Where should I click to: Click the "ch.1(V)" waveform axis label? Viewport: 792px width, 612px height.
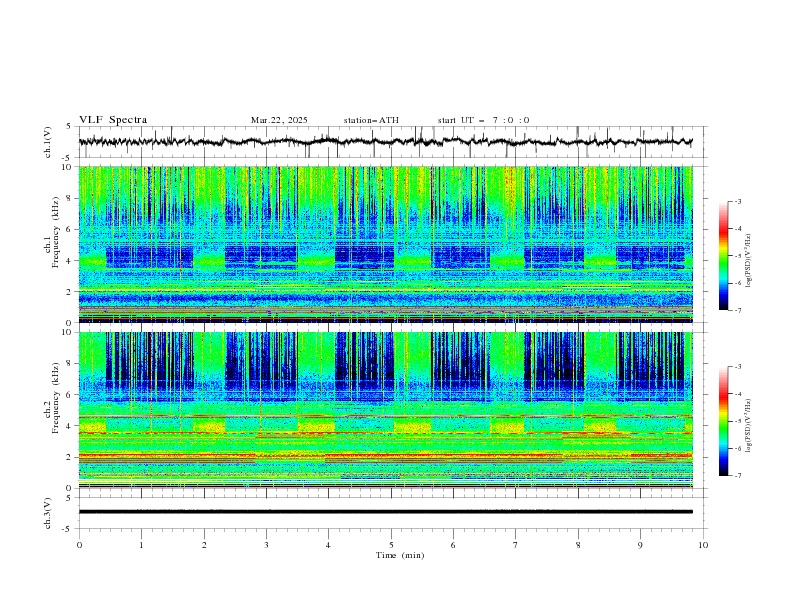48,142
